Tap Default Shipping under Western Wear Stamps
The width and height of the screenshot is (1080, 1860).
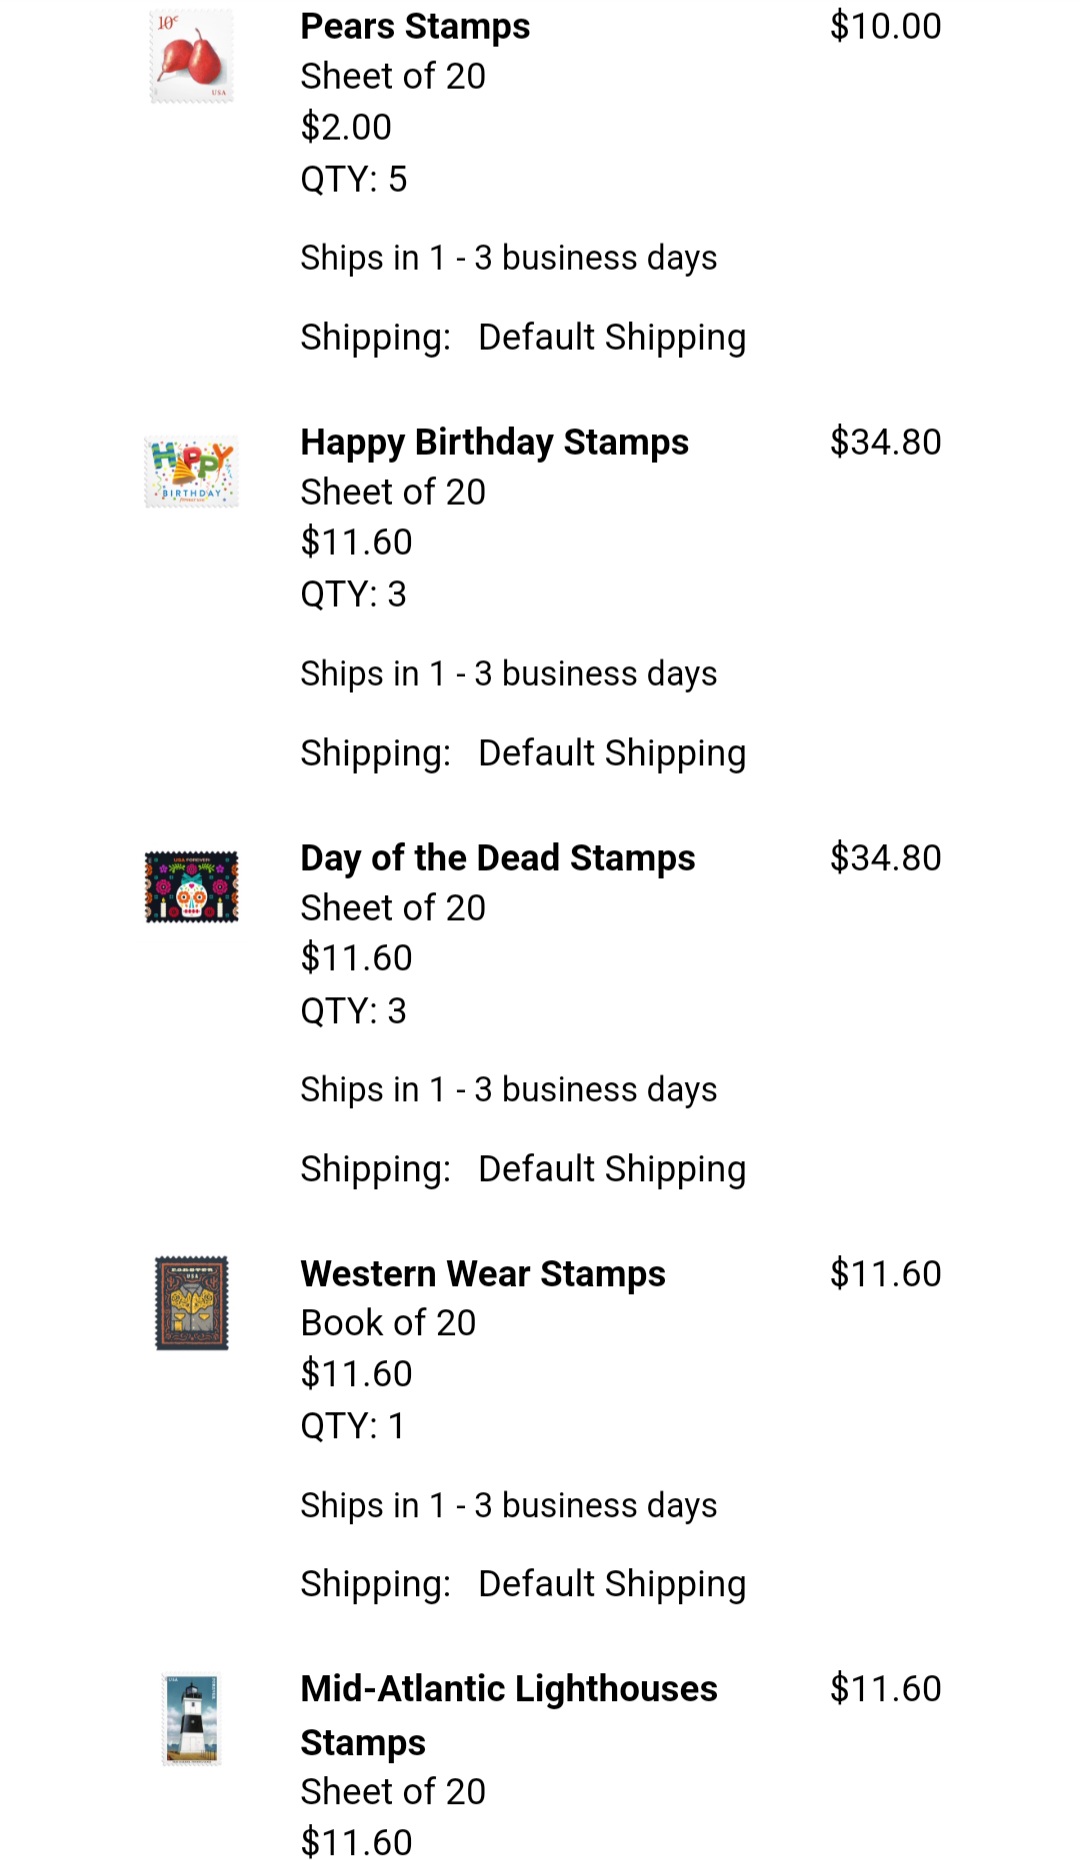click(x=611, y=1585)
